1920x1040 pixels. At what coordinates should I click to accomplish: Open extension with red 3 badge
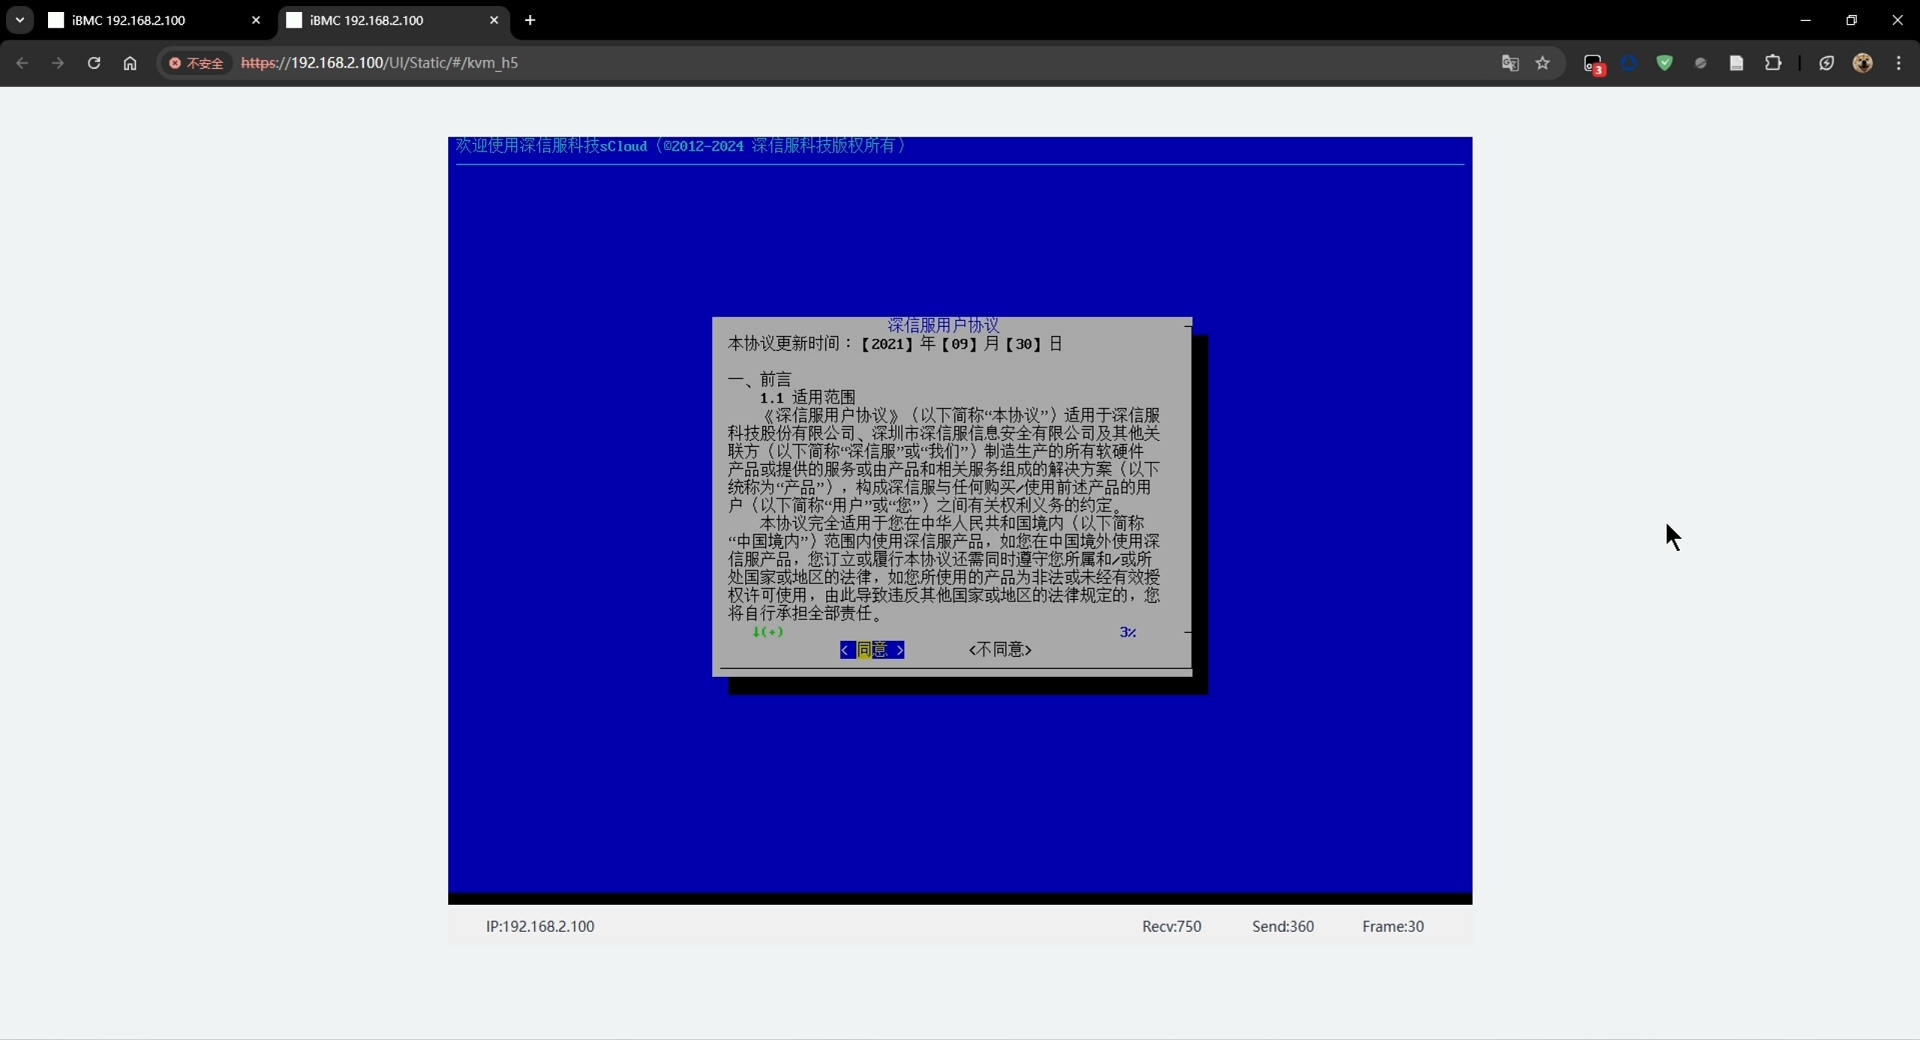(1594, 64)
